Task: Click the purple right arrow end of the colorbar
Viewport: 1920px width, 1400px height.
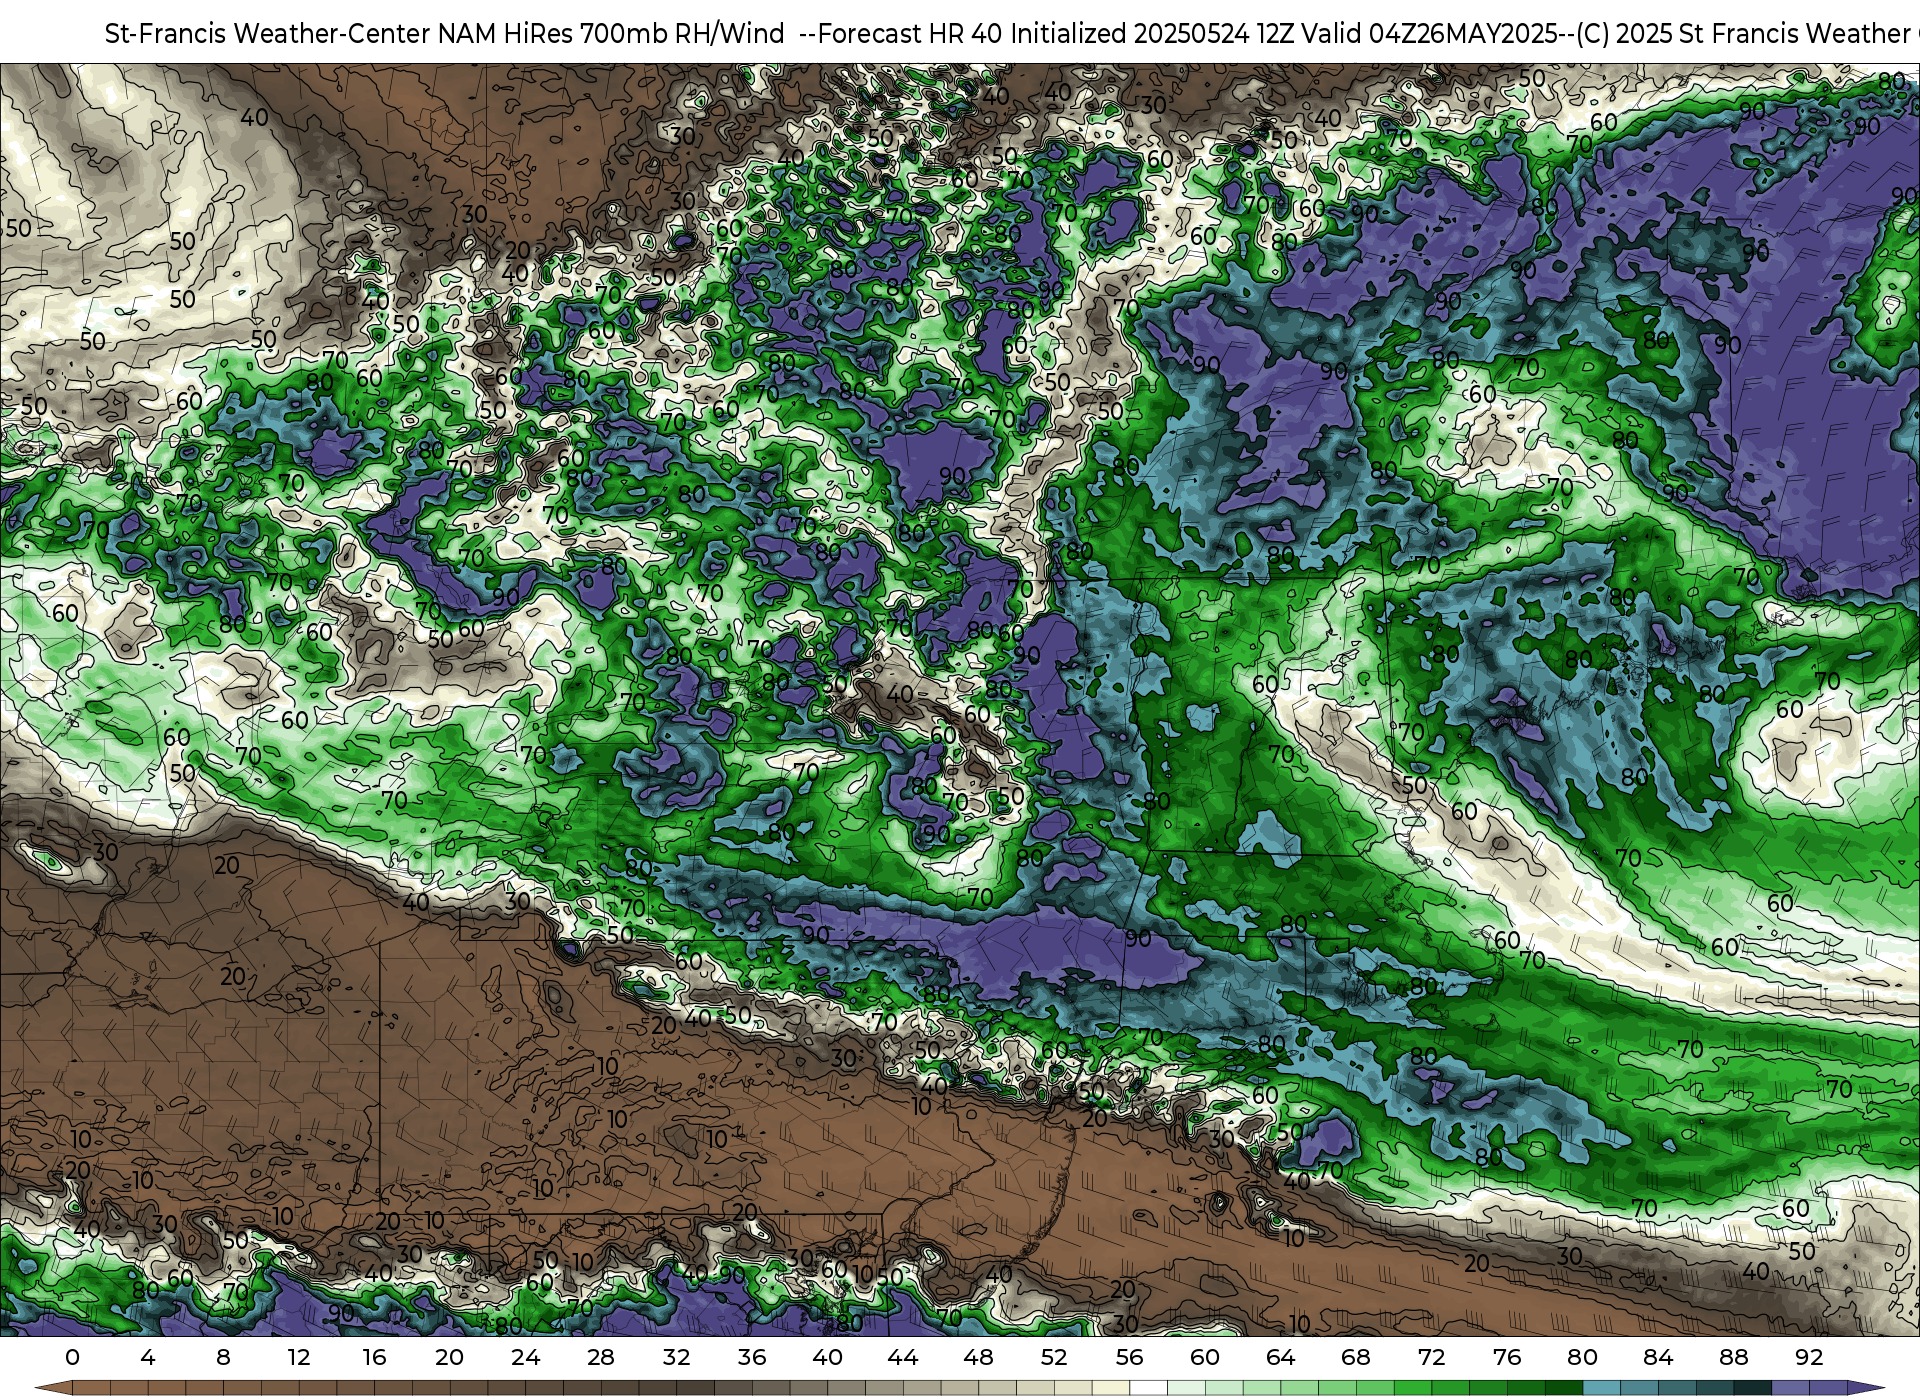Action: [1865, 1388]
